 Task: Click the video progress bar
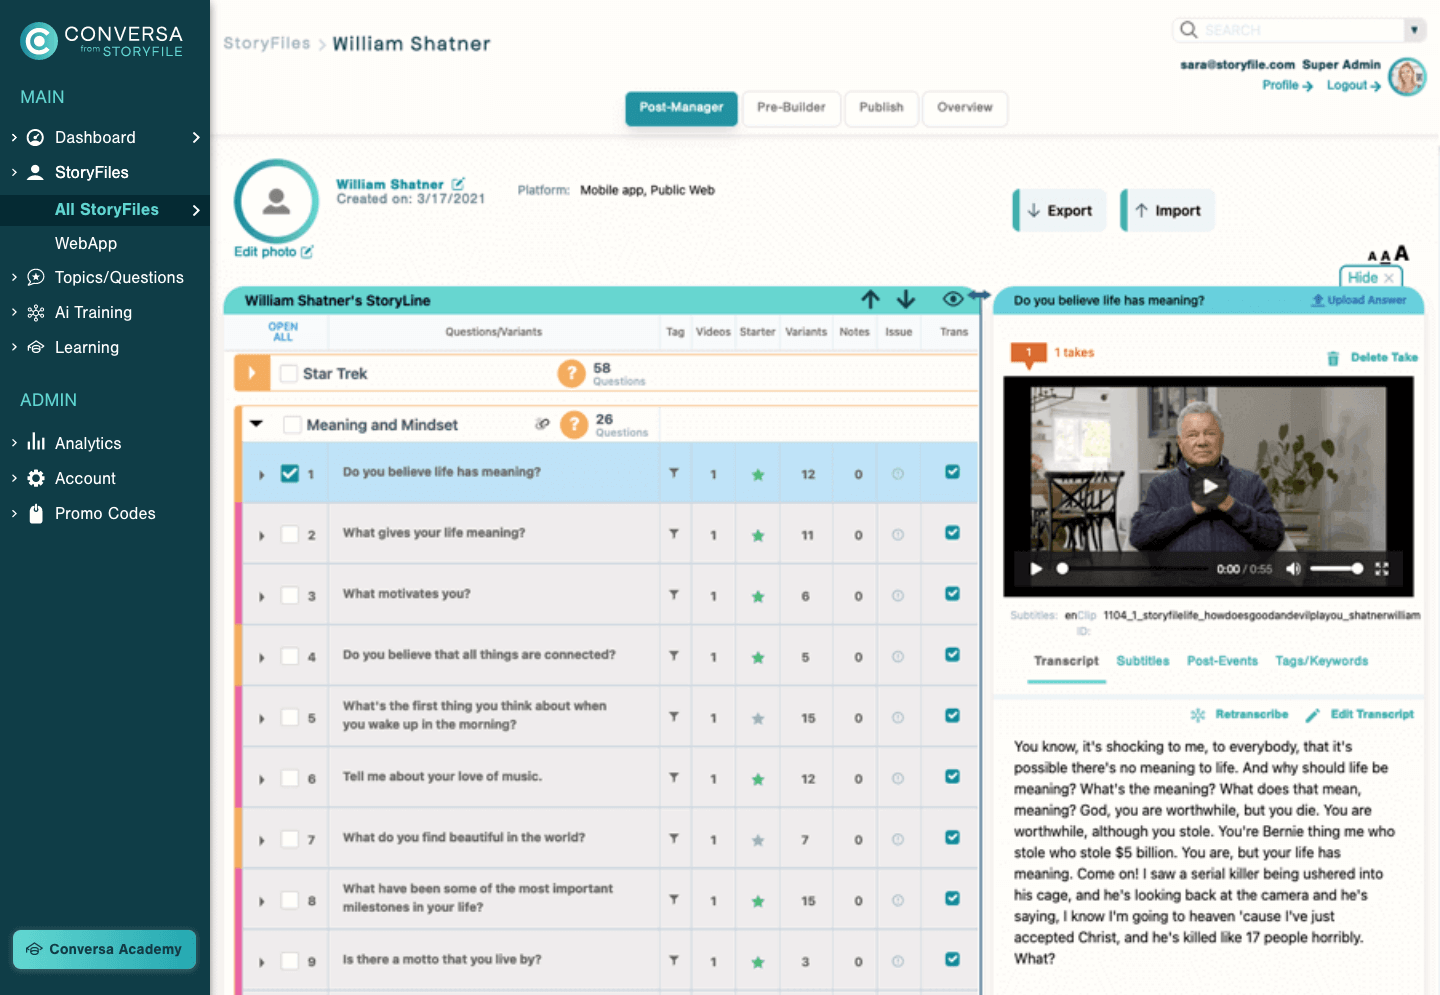(1133, 569)
